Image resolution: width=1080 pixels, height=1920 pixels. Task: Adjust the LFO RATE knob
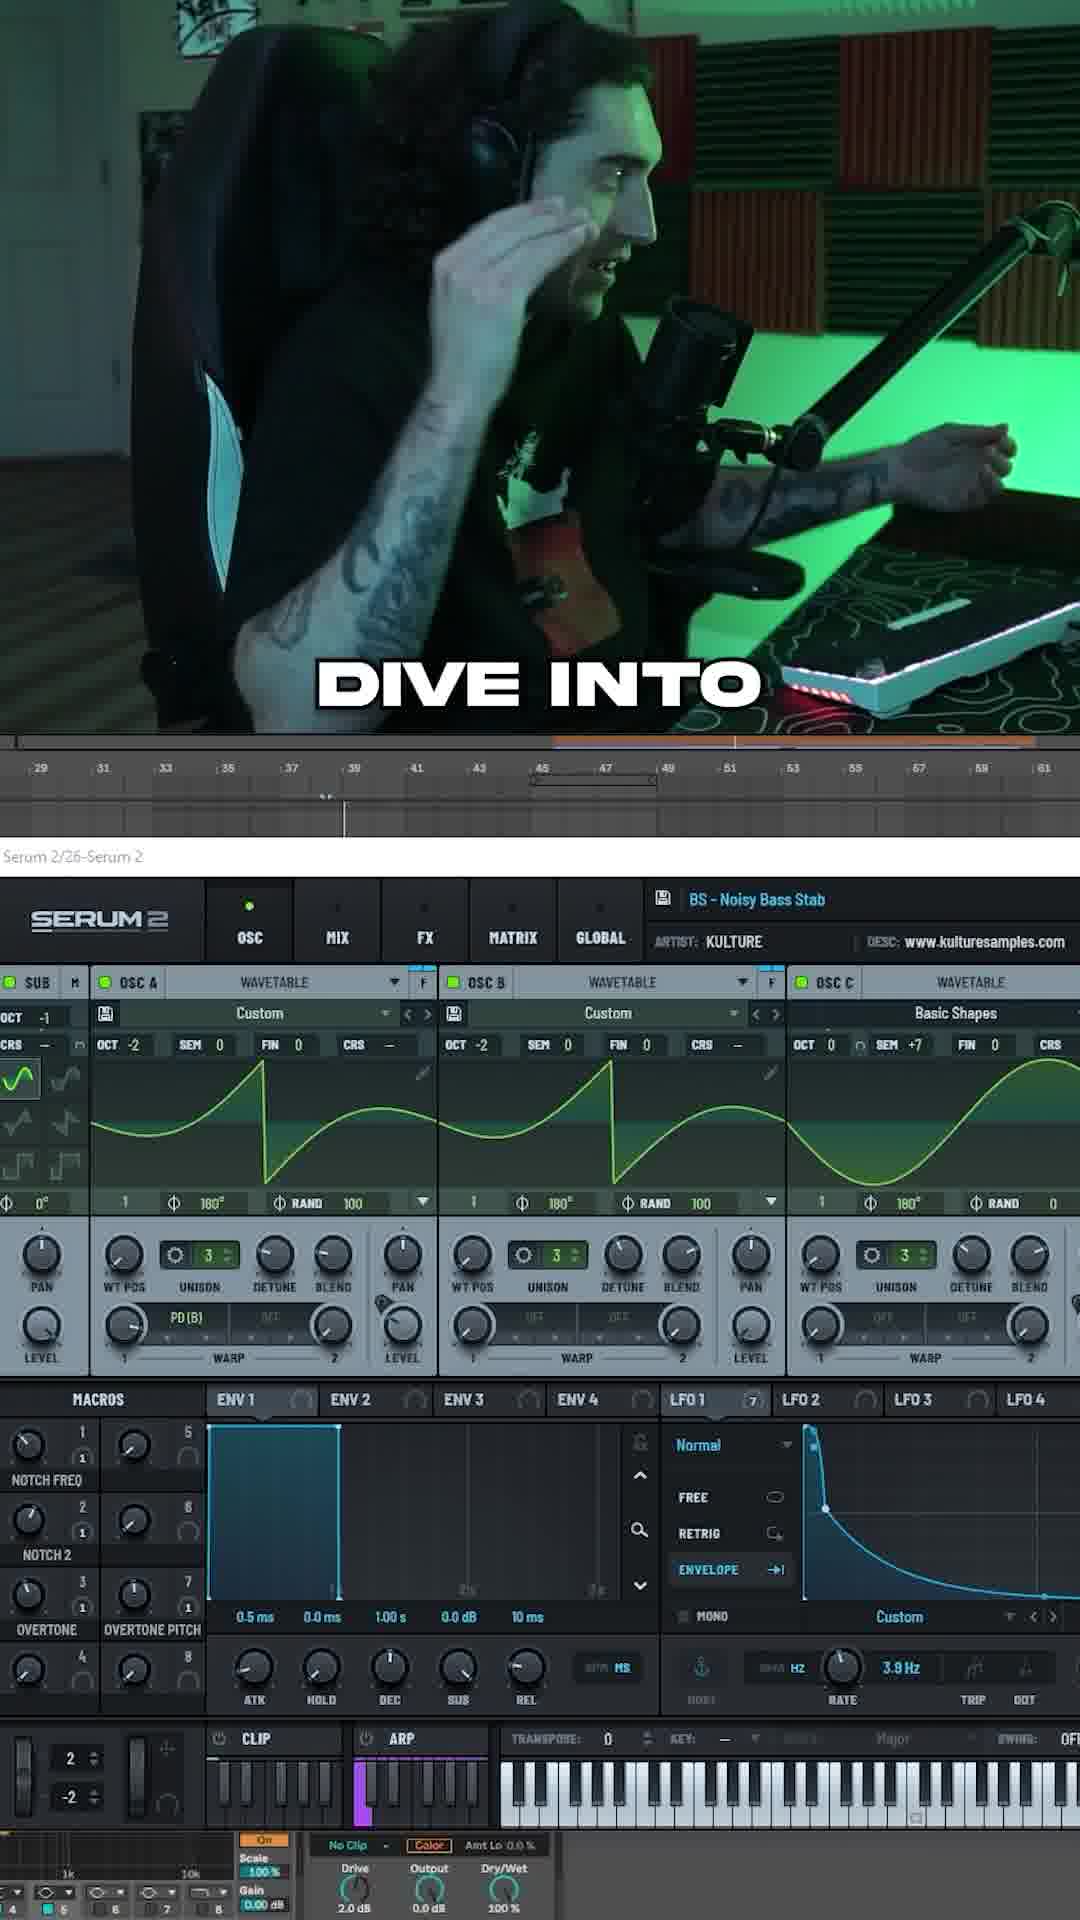(x=842, y=1666)
